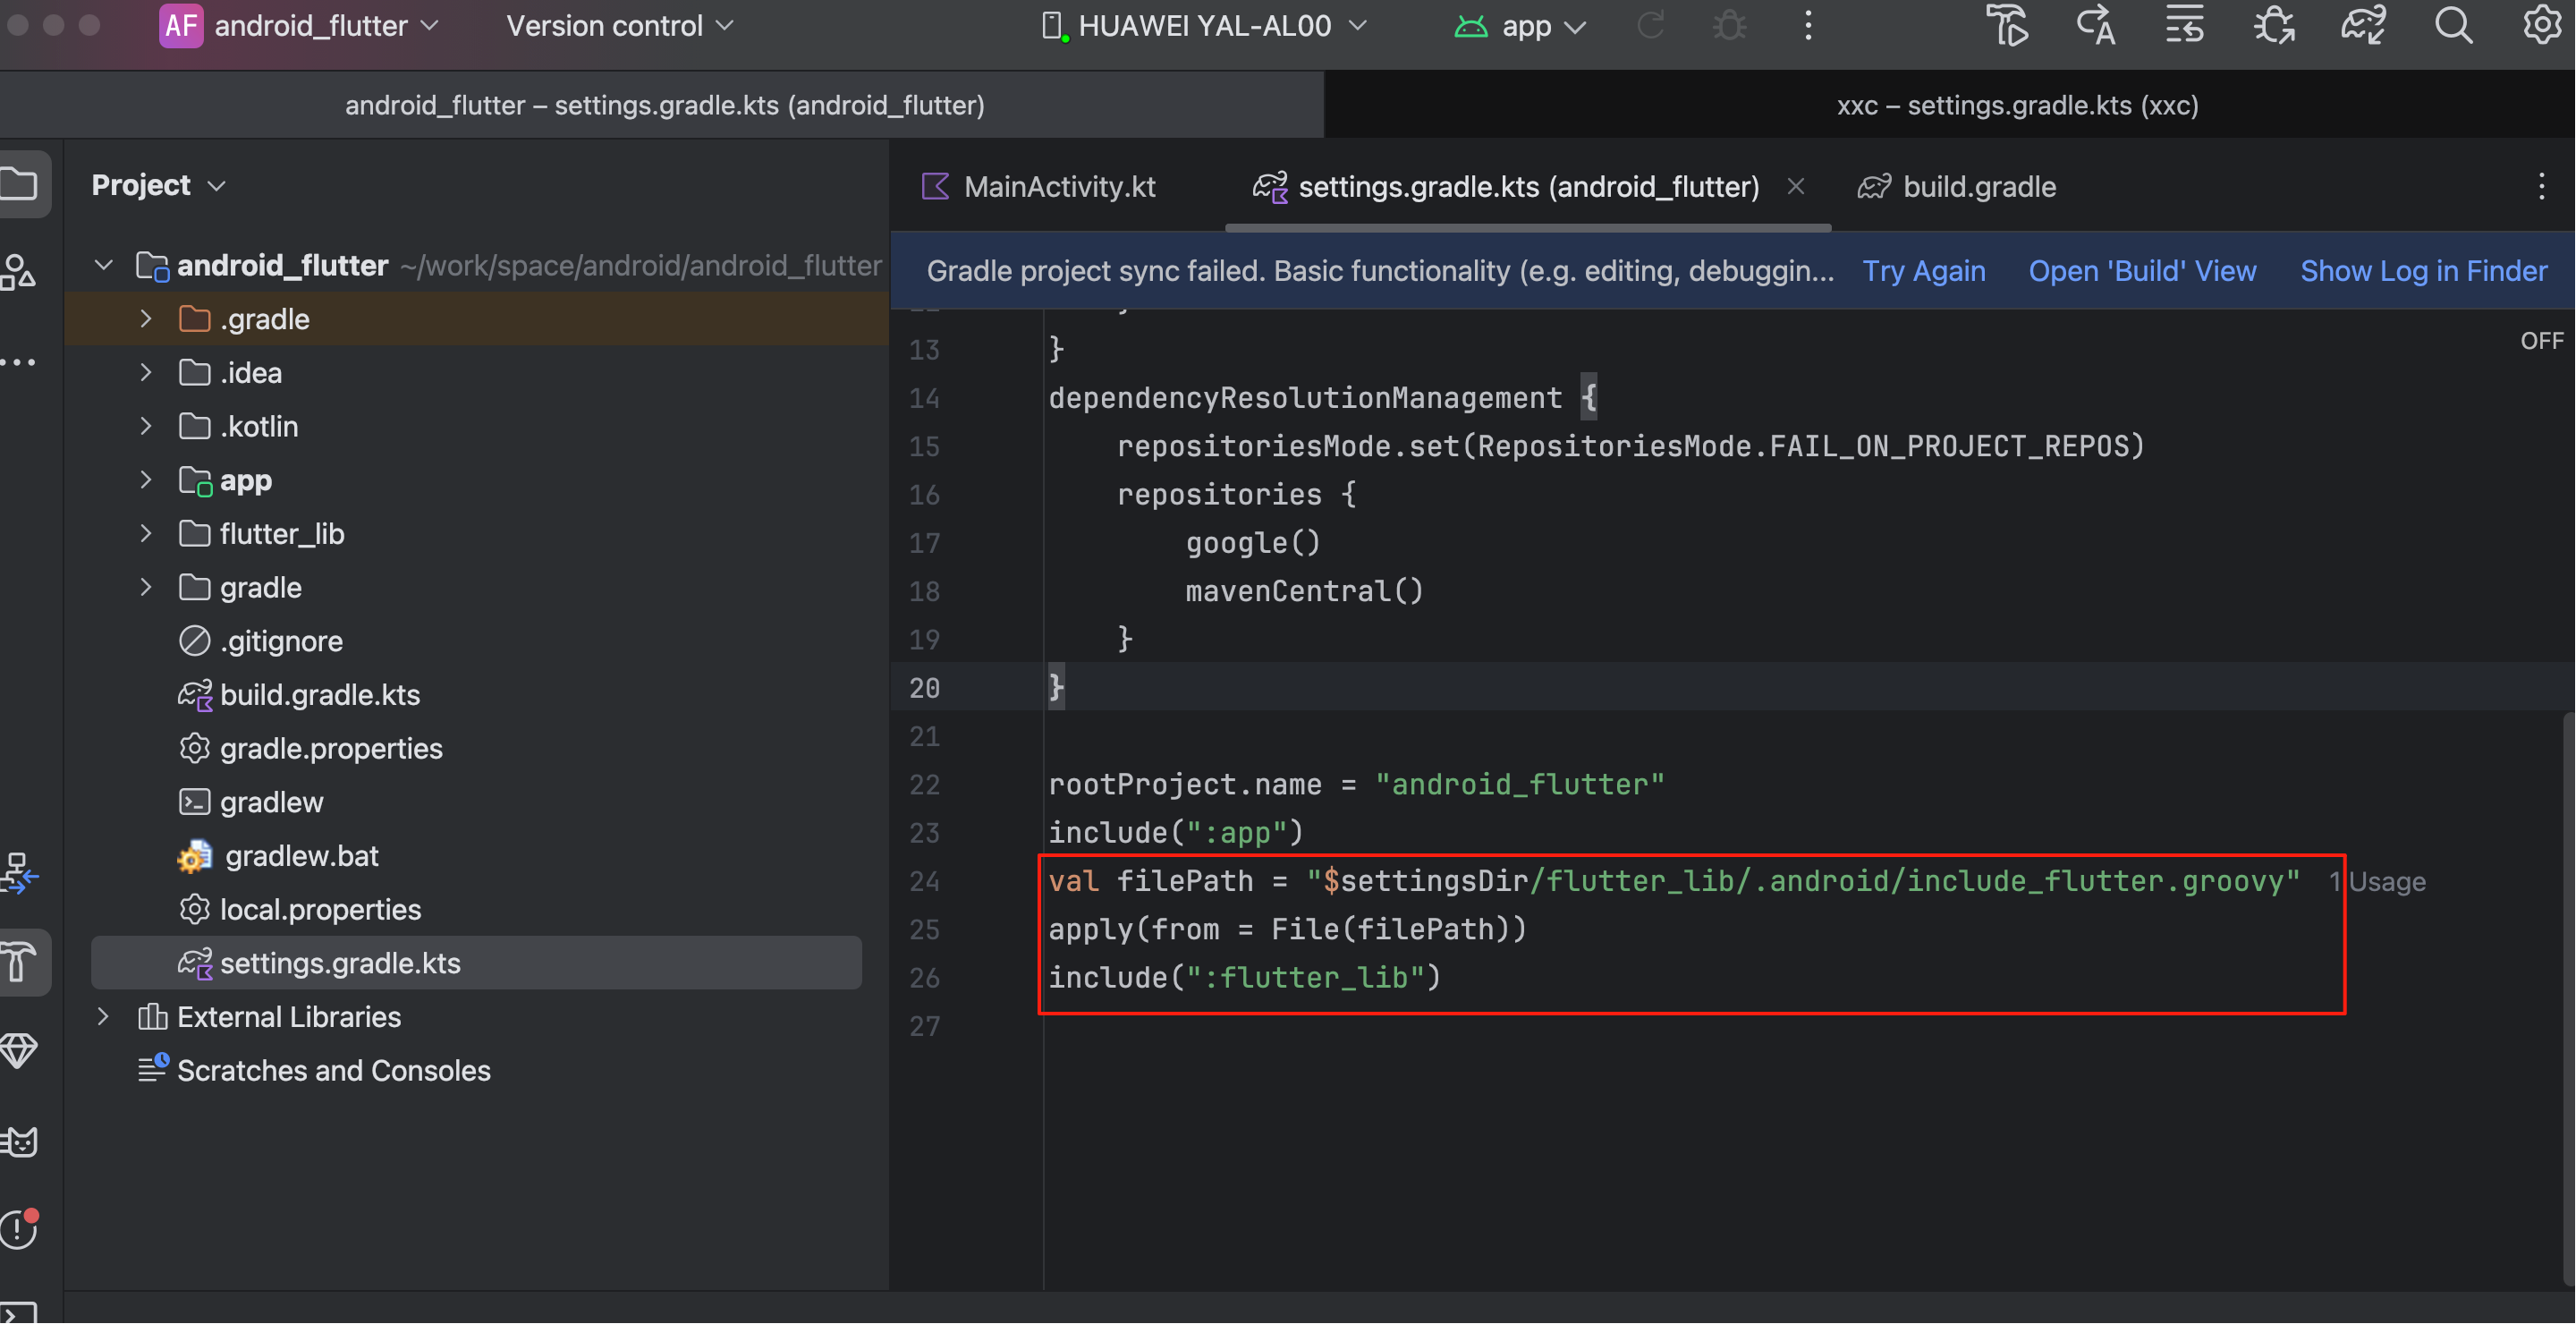Open the Problems tool window icon
Screen dimensions: 2576x1324
(x=20, y=1229)
